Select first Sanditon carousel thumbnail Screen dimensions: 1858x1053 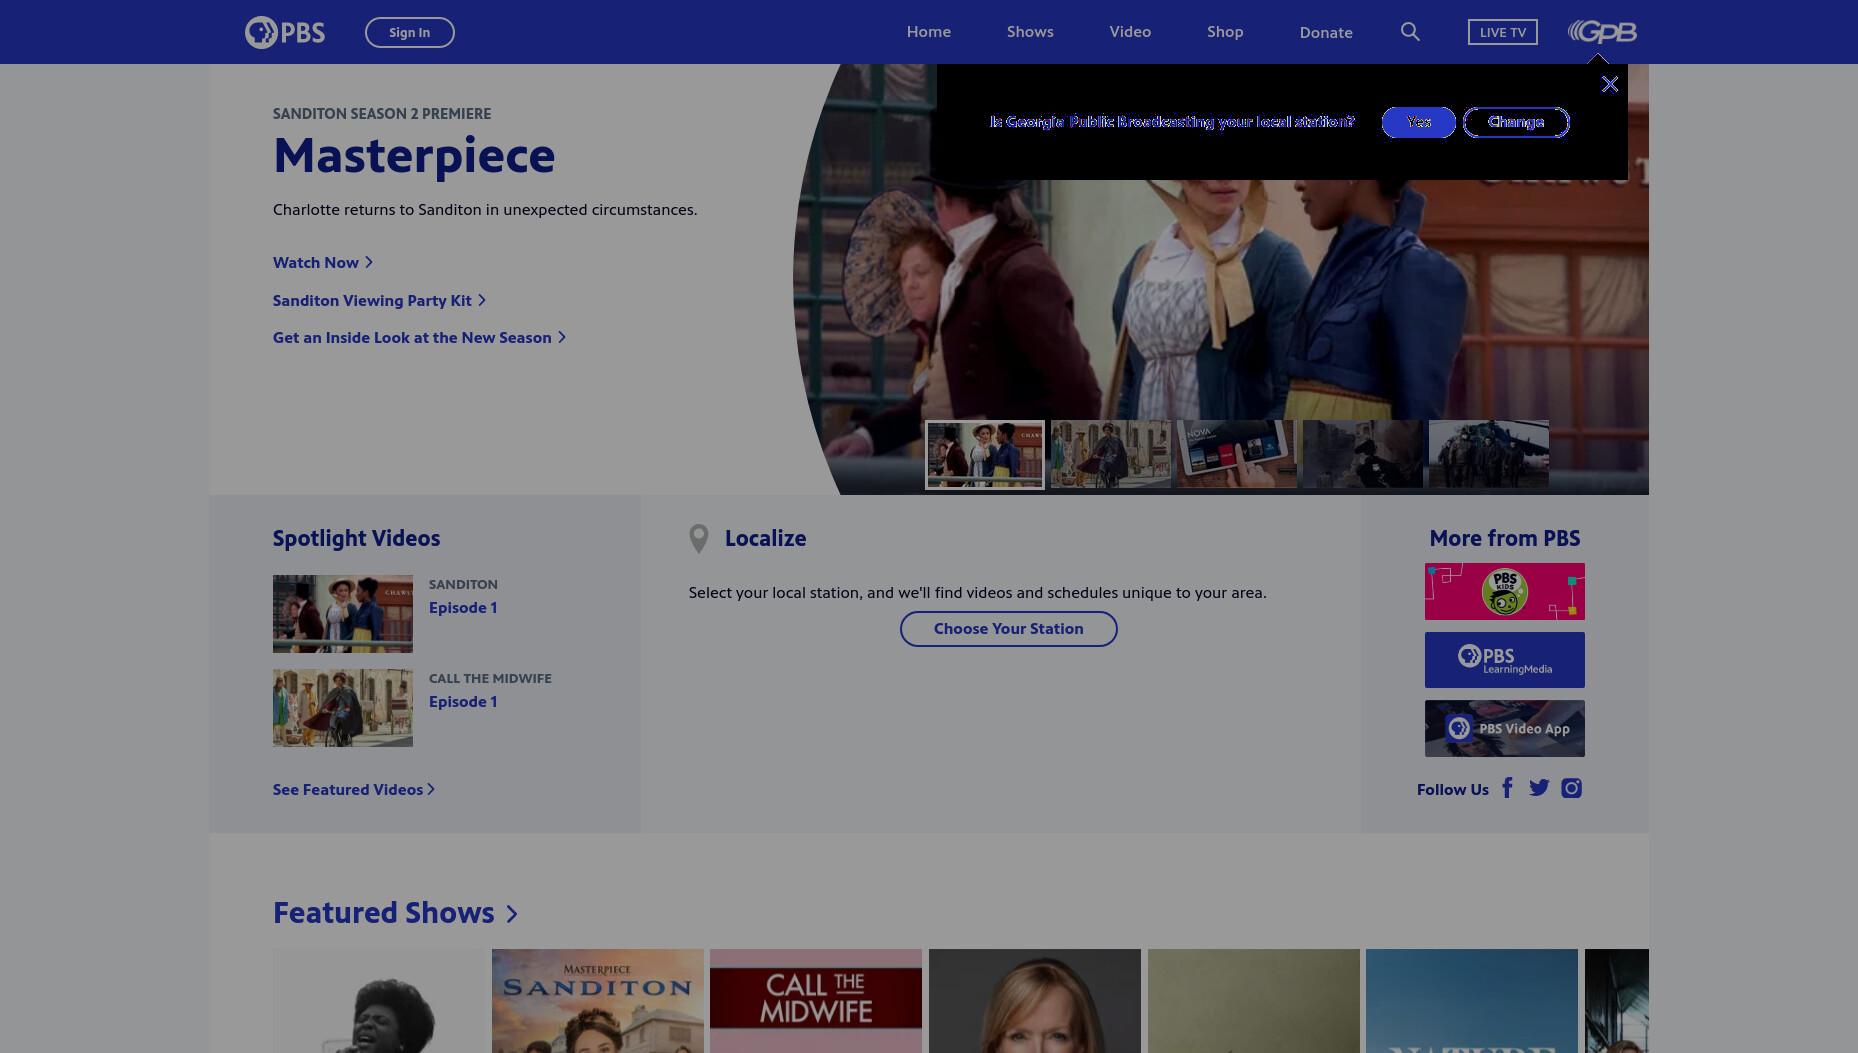(x=985, y=455)
